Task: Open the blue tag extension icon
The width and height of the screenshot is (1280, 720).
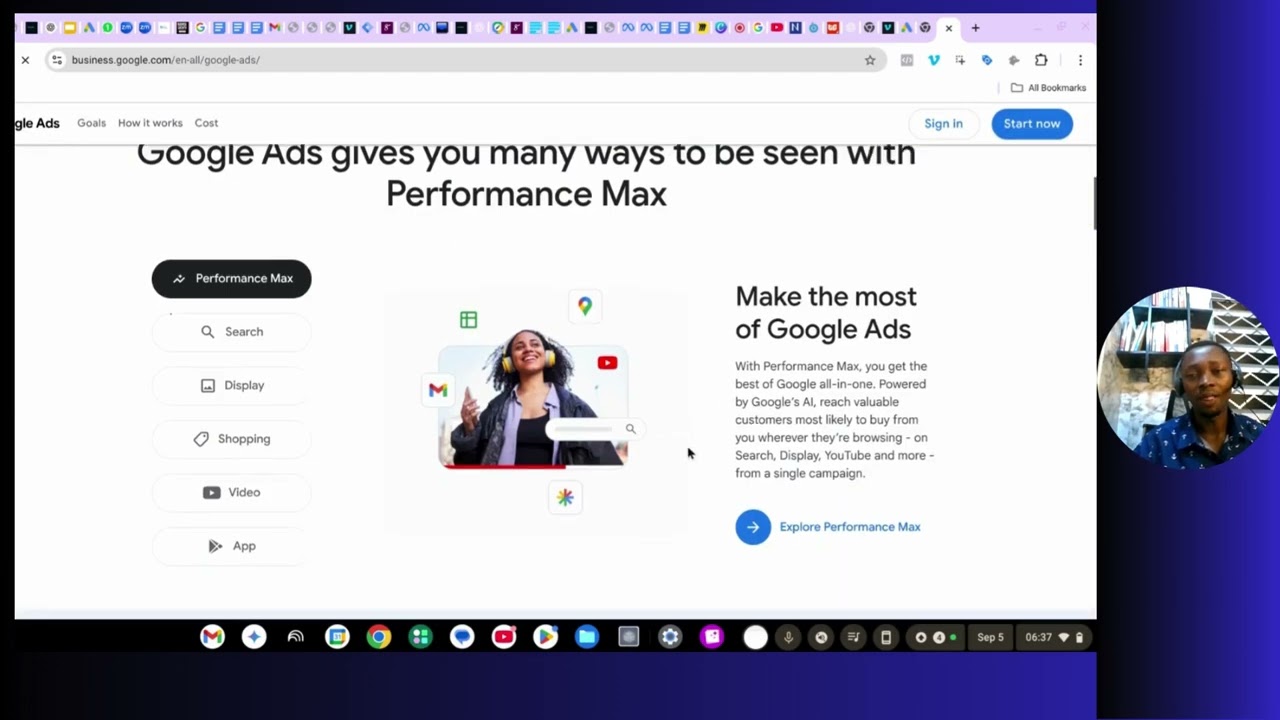Action: pyautogui.click(x=987, y=60)
